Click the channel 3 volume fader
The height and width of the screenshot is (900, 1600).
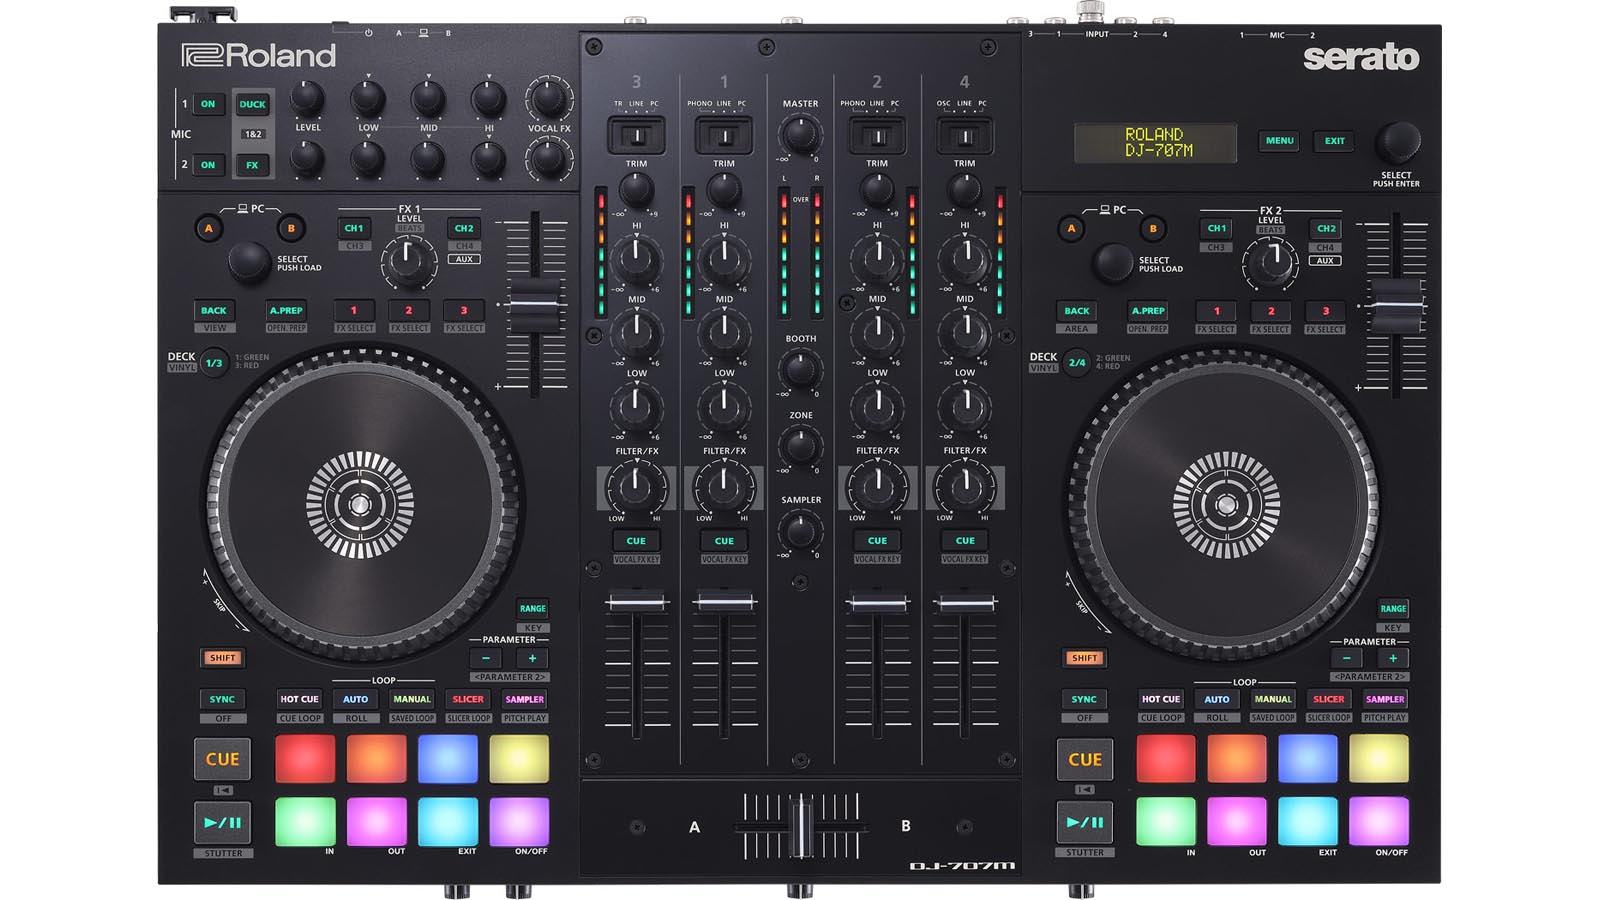click(637, 603)
